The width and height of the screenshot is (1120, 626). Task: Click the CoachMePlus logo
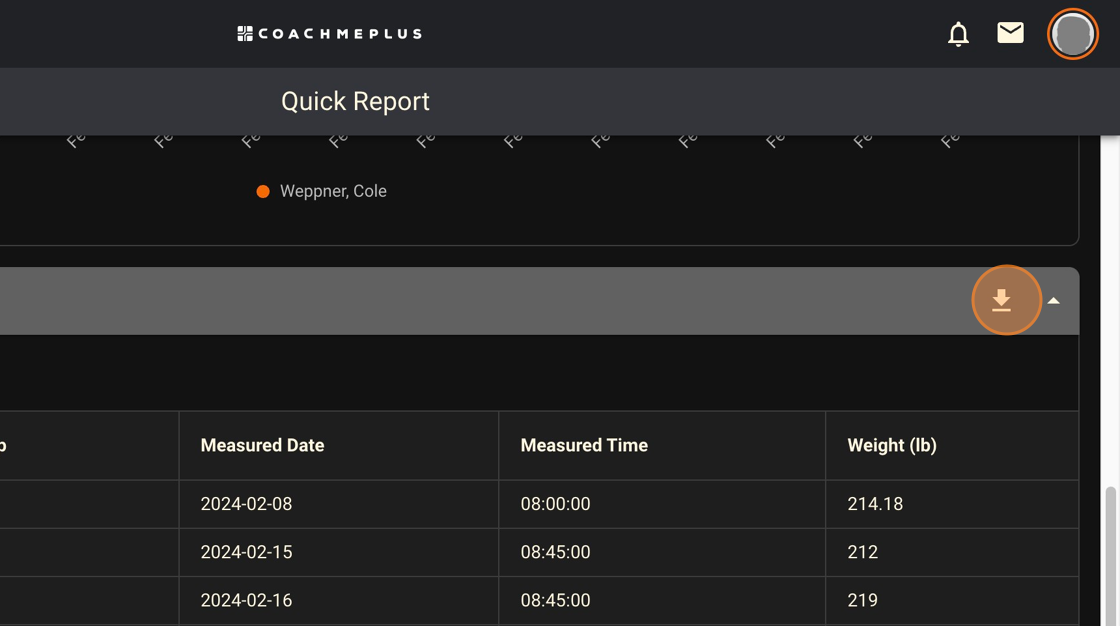[x=329, y=32]
